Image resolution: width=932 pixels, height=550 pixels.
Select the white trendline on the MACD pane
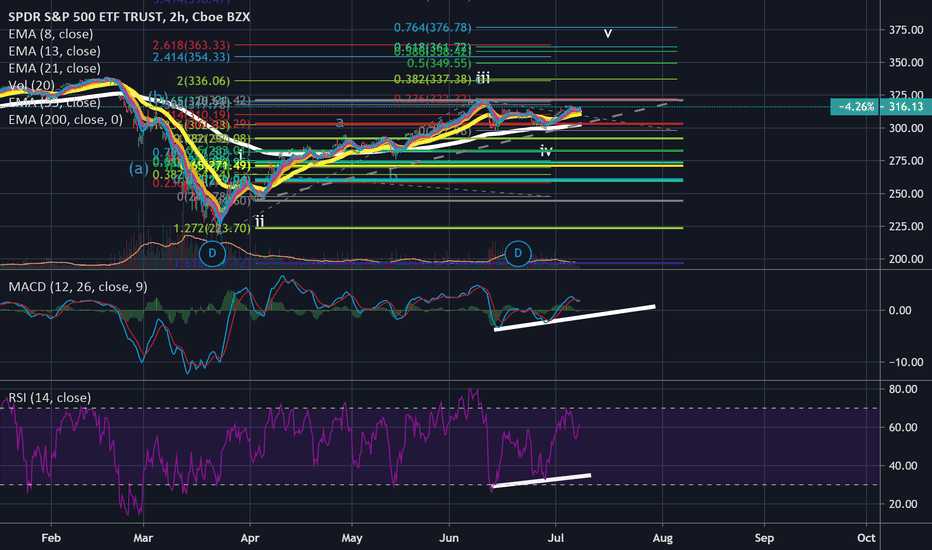[574, 318]
